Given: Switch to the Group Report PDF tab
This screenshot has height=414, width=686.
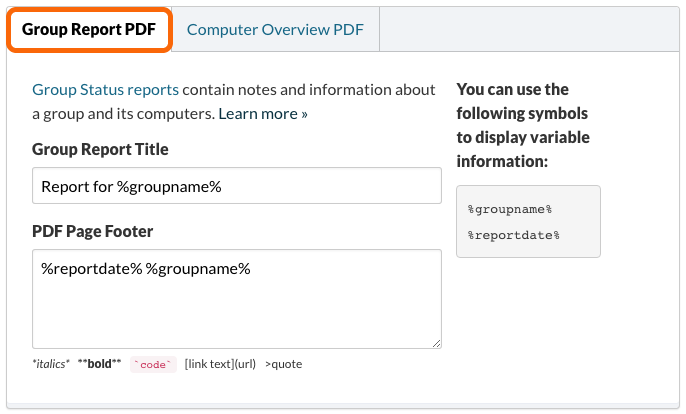Looking at the screenshot, I should click(89, 30).
